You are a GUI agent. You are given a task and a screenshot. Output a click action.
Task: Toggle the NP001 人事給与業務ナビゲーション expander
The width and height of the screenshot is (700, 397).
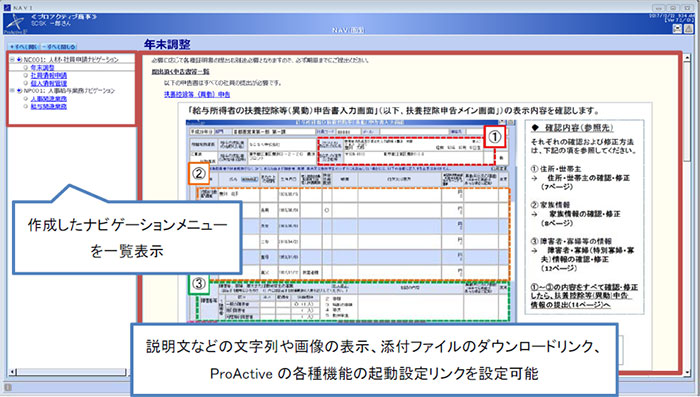click(x=12, y=91)
